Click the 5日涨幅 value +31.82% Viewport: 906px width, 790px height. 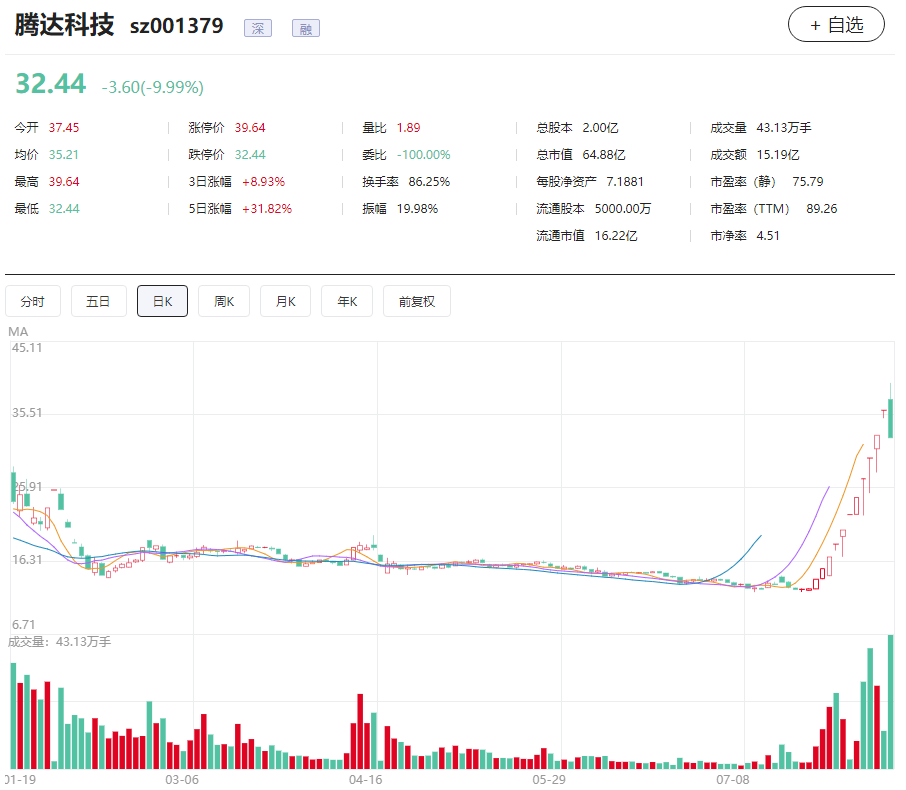pos(267,209)
